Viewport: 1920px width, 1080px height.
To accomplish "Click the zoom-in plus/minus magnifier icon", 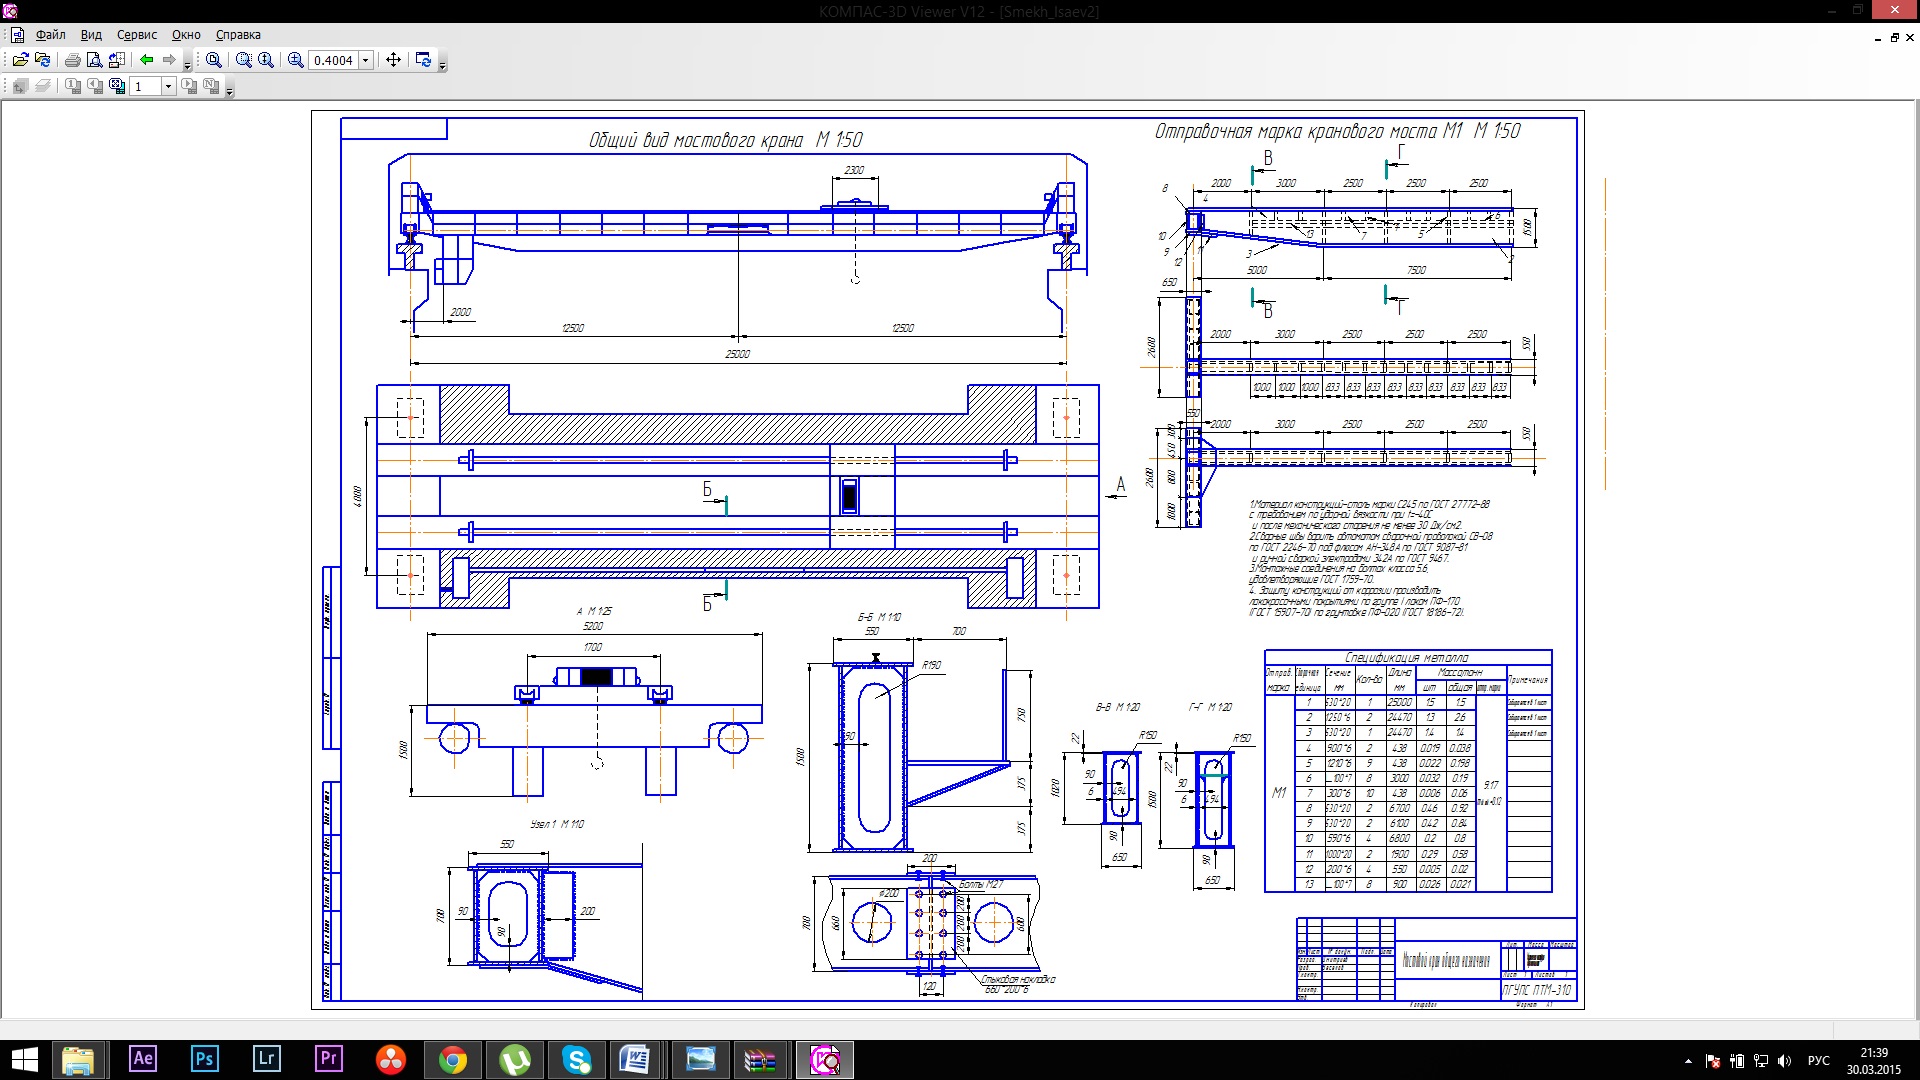I will (296, 60).
